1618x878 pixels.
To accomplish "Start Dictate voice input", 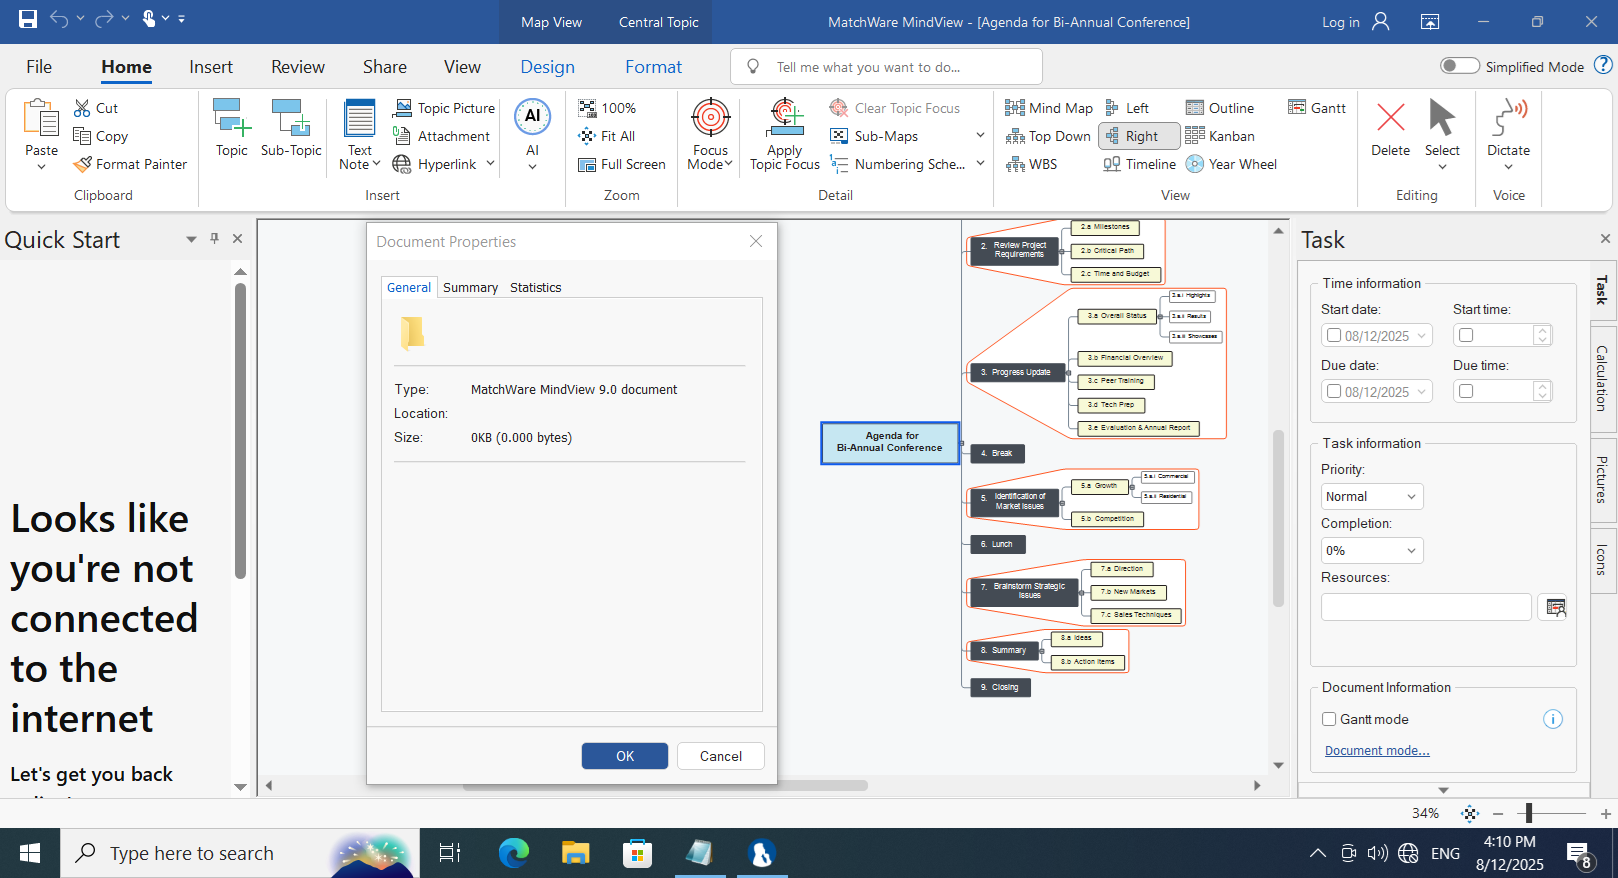I will point(1508,118).
